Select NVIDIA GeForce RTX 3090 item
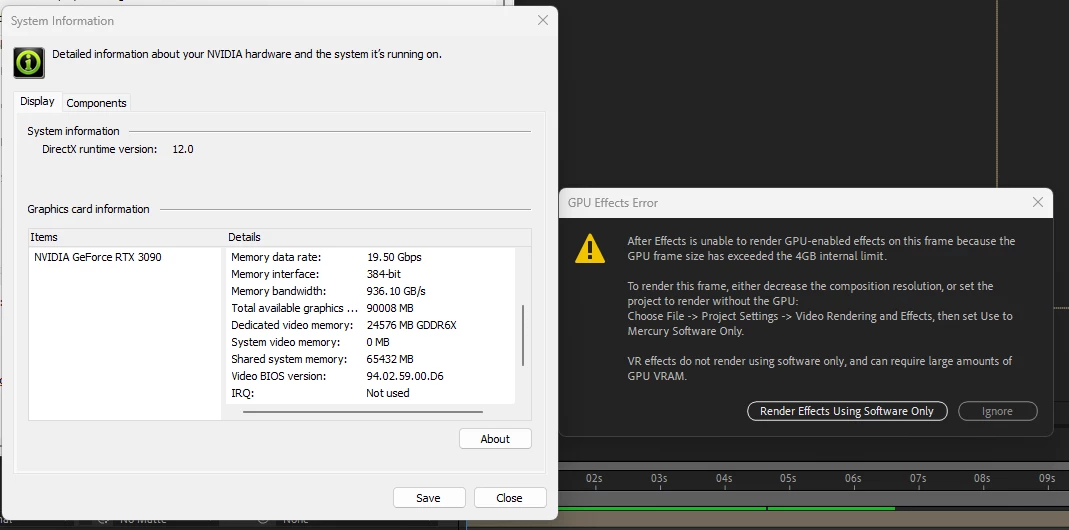The image size is (1069, 530). [97, 257]
